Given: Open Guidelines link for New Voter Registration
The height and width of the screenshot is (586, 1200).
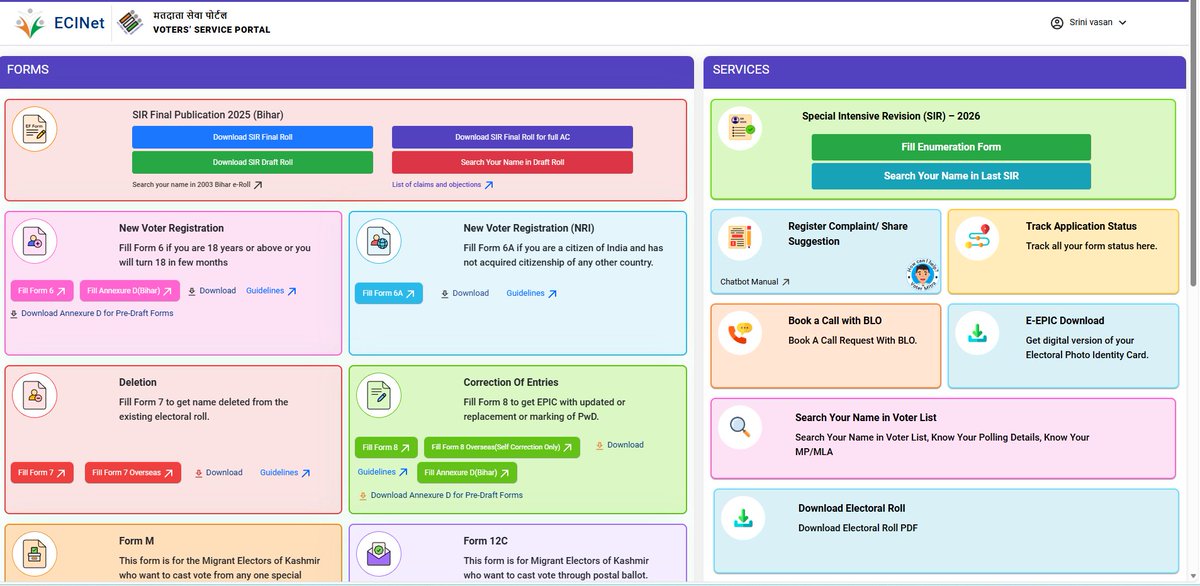Looking at the screenshot, I should point(271,291).
